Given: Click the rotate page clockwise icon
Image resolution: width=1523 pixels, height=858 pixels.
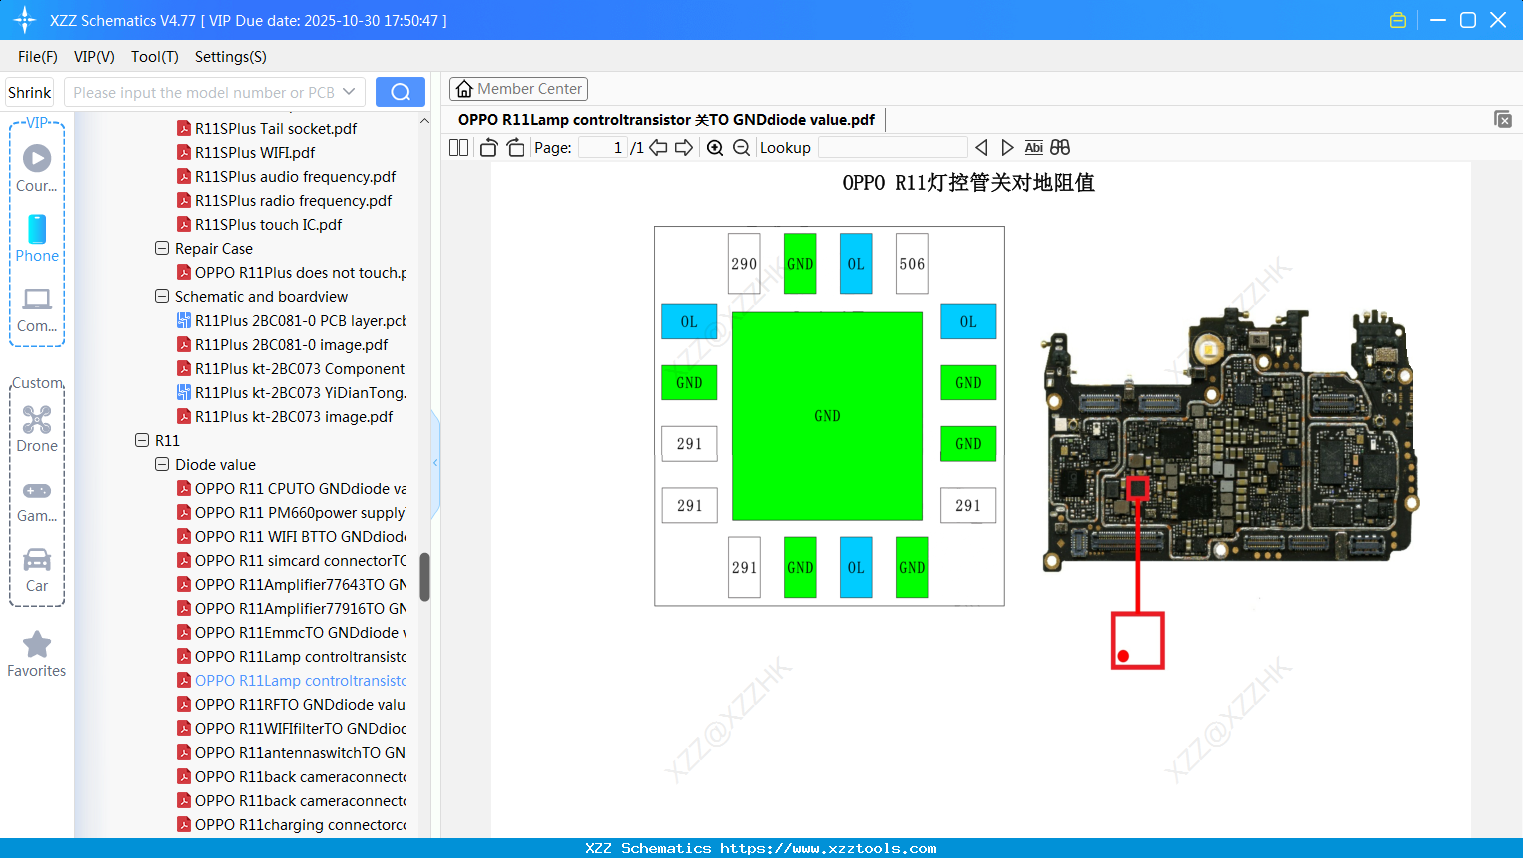Looking at the screenshot, I should pos(515,147).
